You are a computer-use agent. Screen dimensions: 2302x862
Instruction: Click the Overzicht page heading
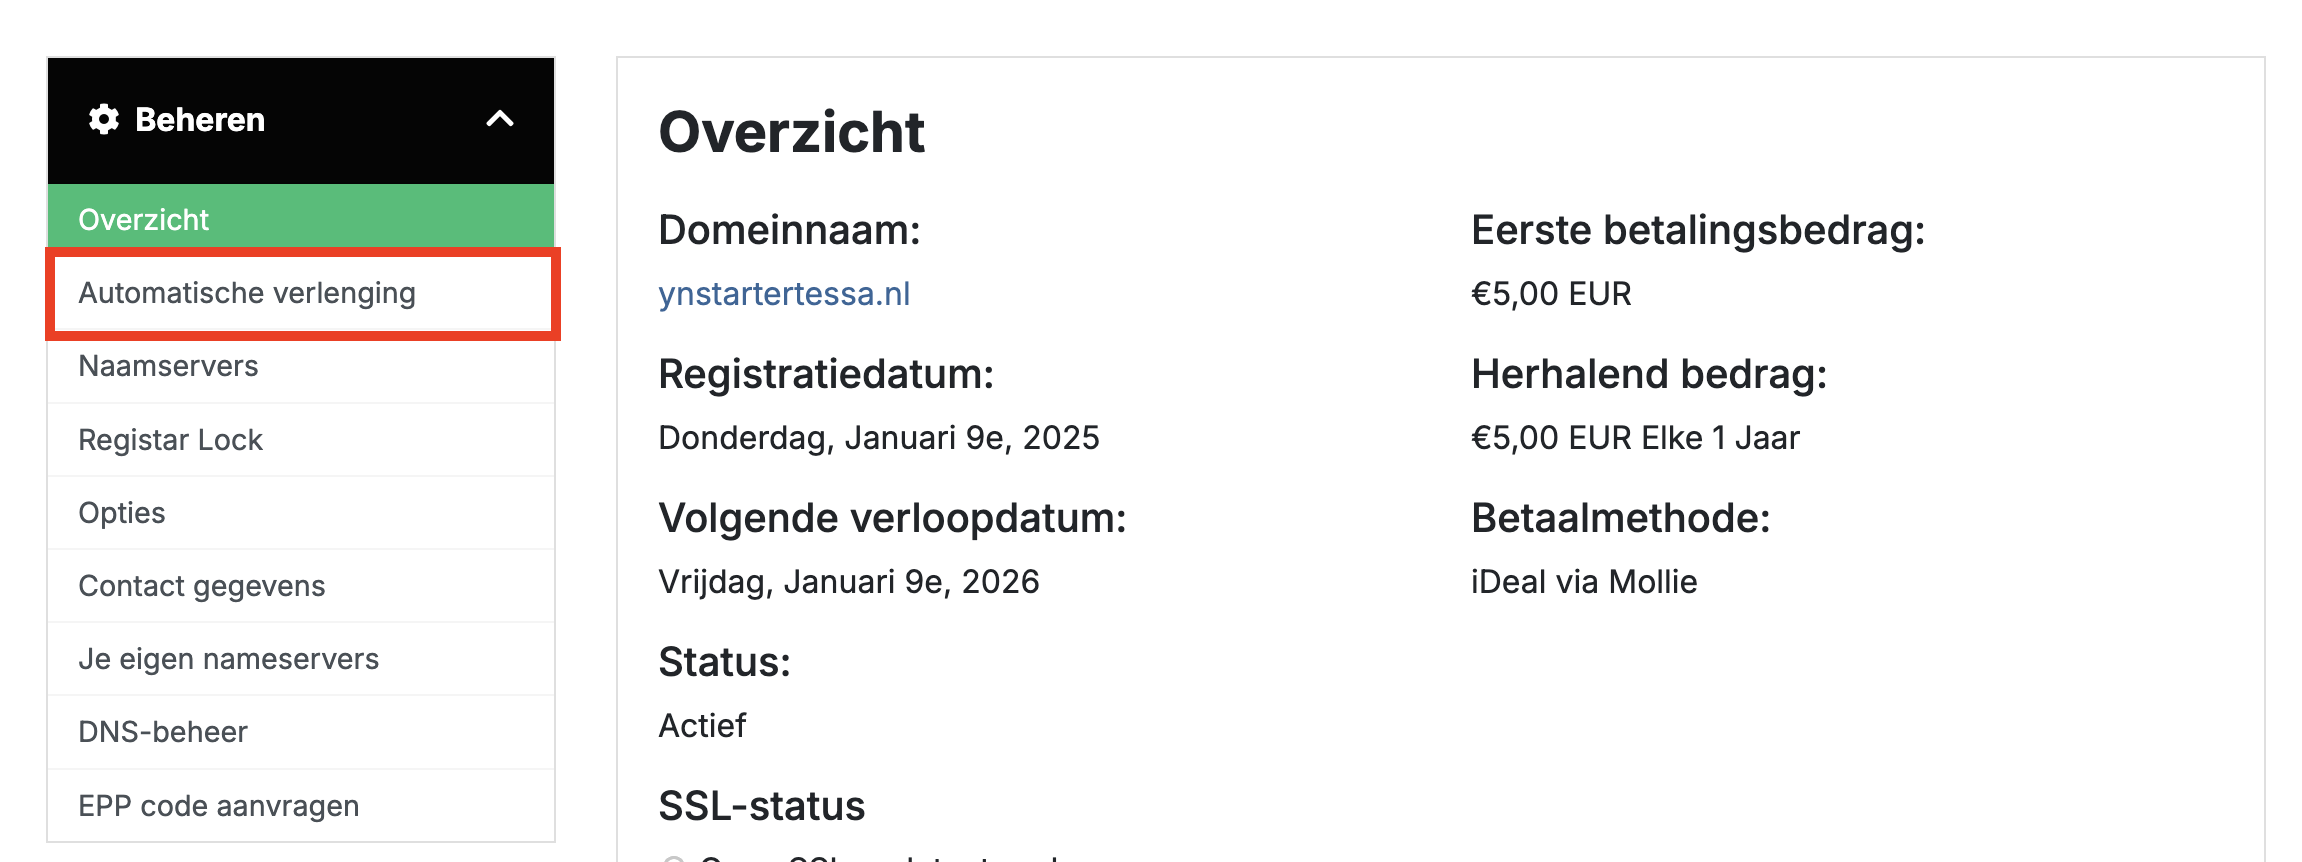pos(791,132)
